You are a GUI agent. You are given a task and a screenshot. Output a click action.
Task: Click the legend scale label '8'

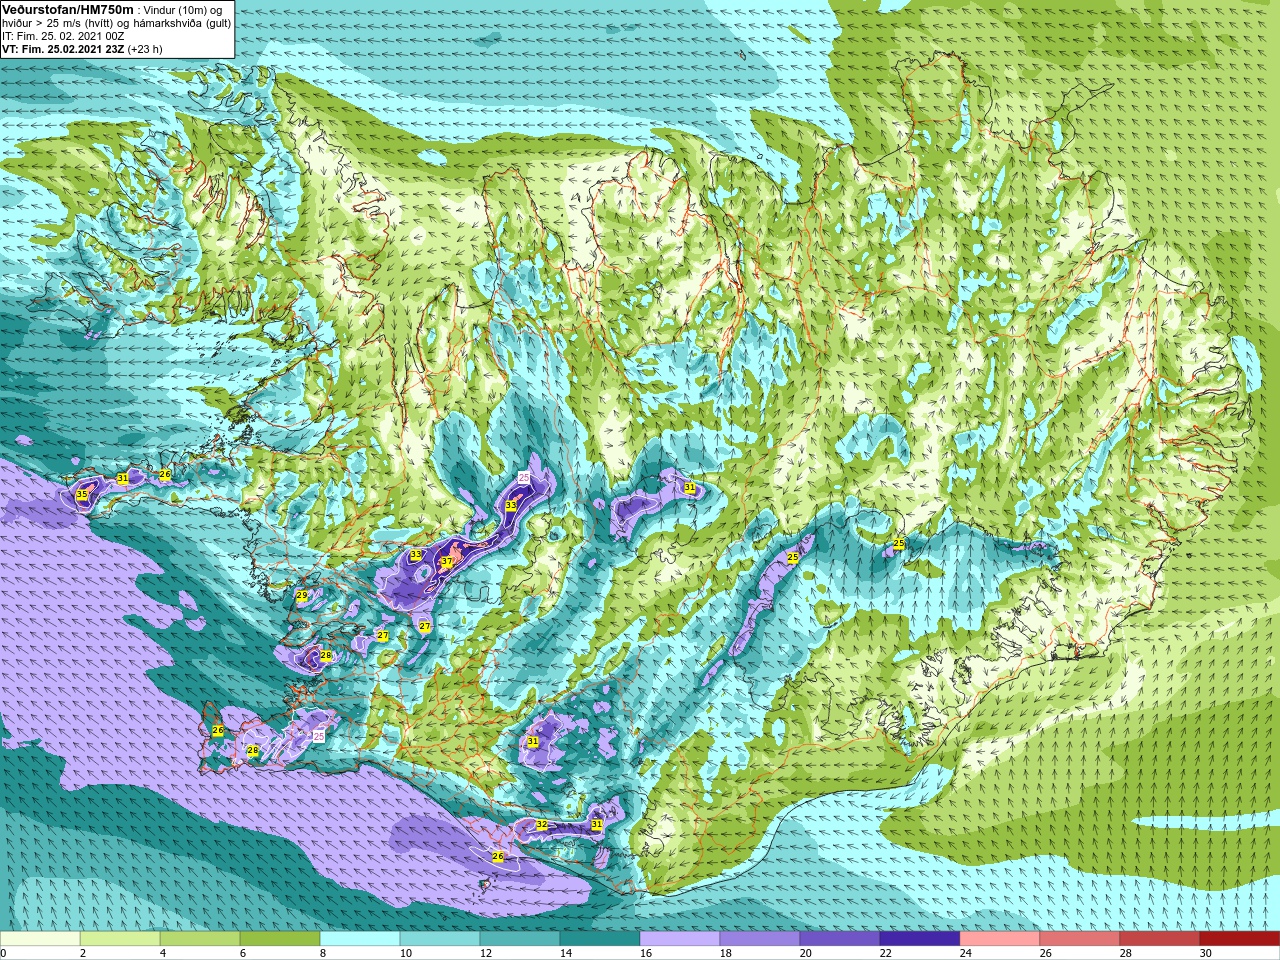tap(323, 953)
